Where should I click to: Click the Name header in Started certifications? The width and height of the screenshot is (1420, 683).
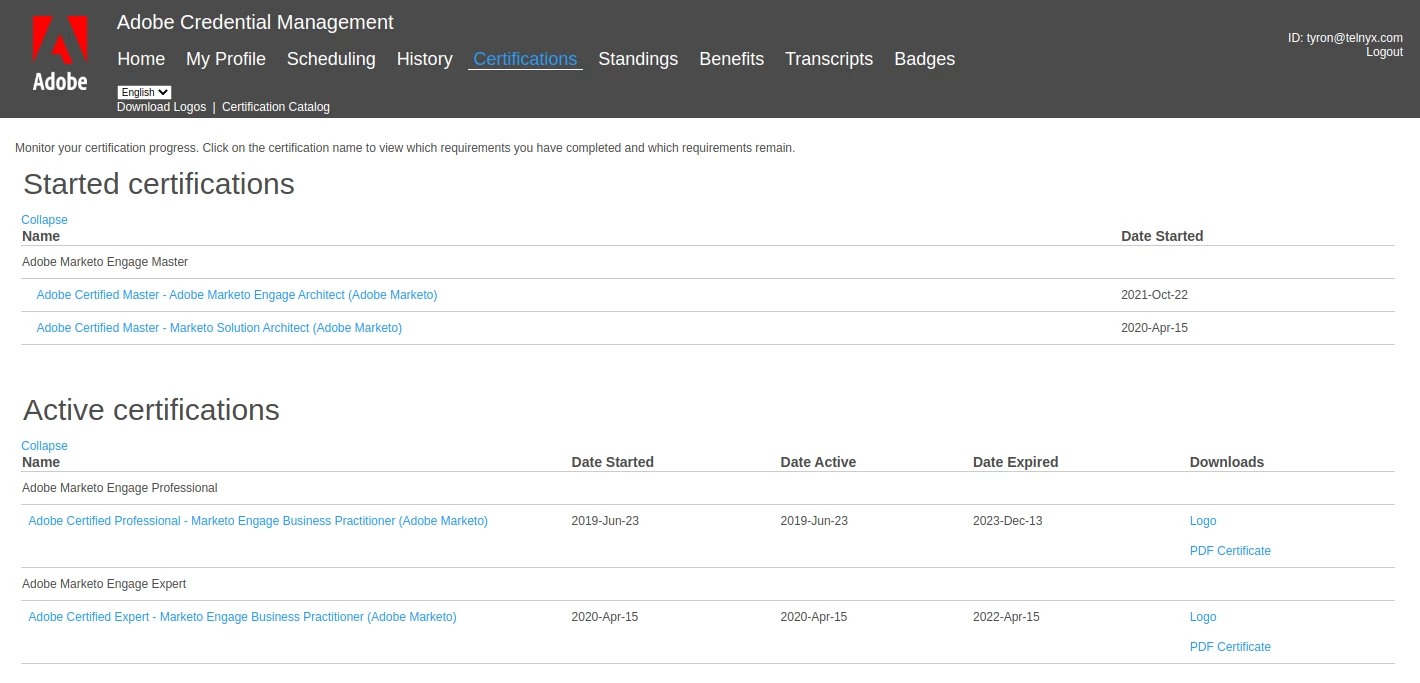(41, 236)
